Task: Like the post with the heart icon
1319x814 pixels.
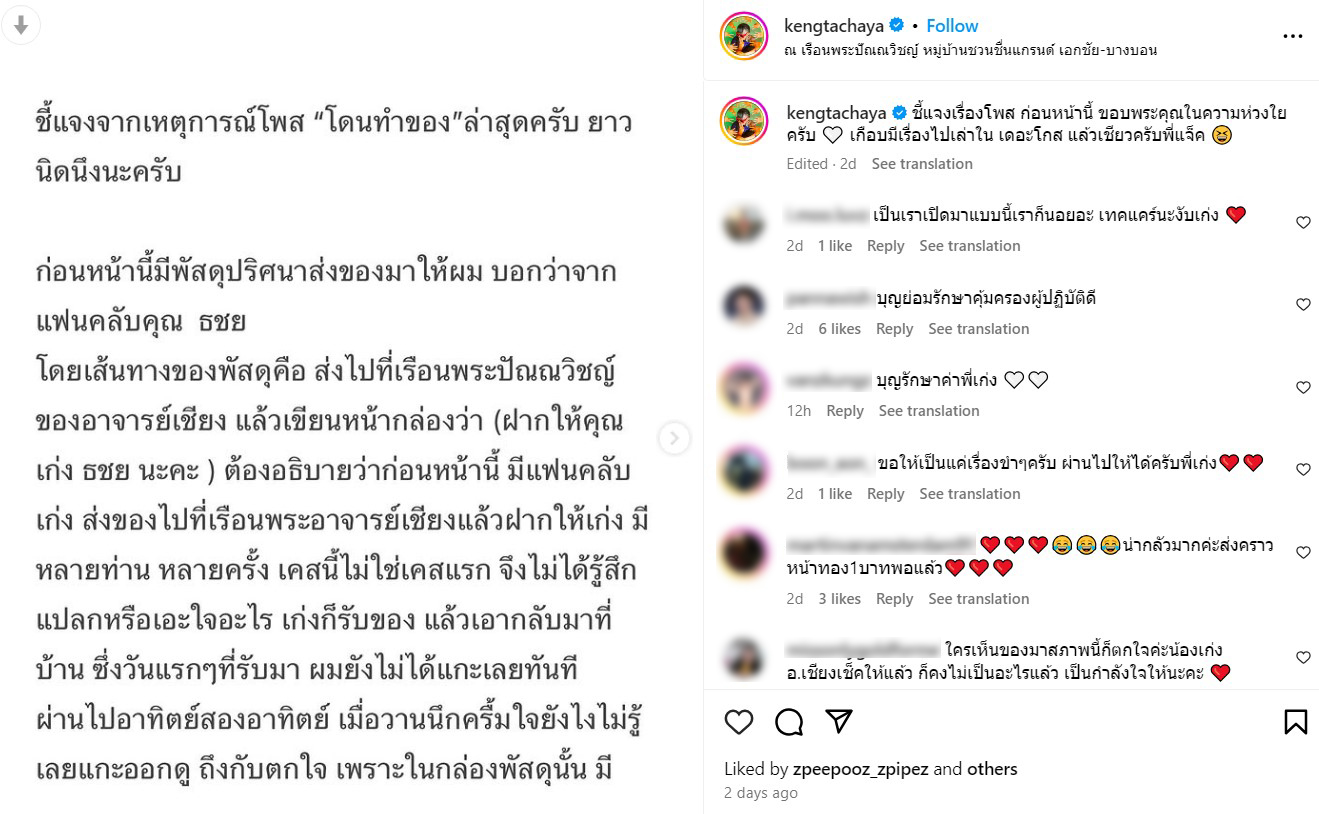Action: click(x=738, y=722)
